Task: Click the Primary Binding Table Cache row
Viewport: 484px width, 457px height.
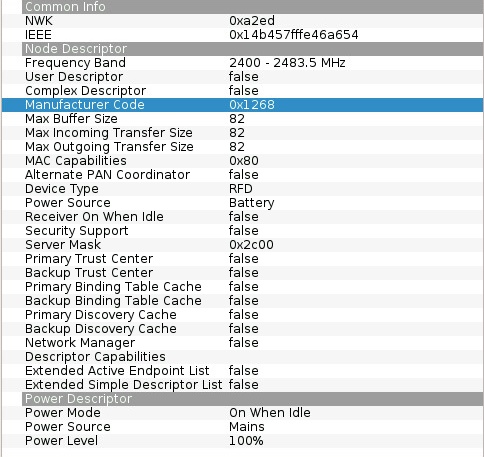Action: pyautogui.click(x=243, y=287)
